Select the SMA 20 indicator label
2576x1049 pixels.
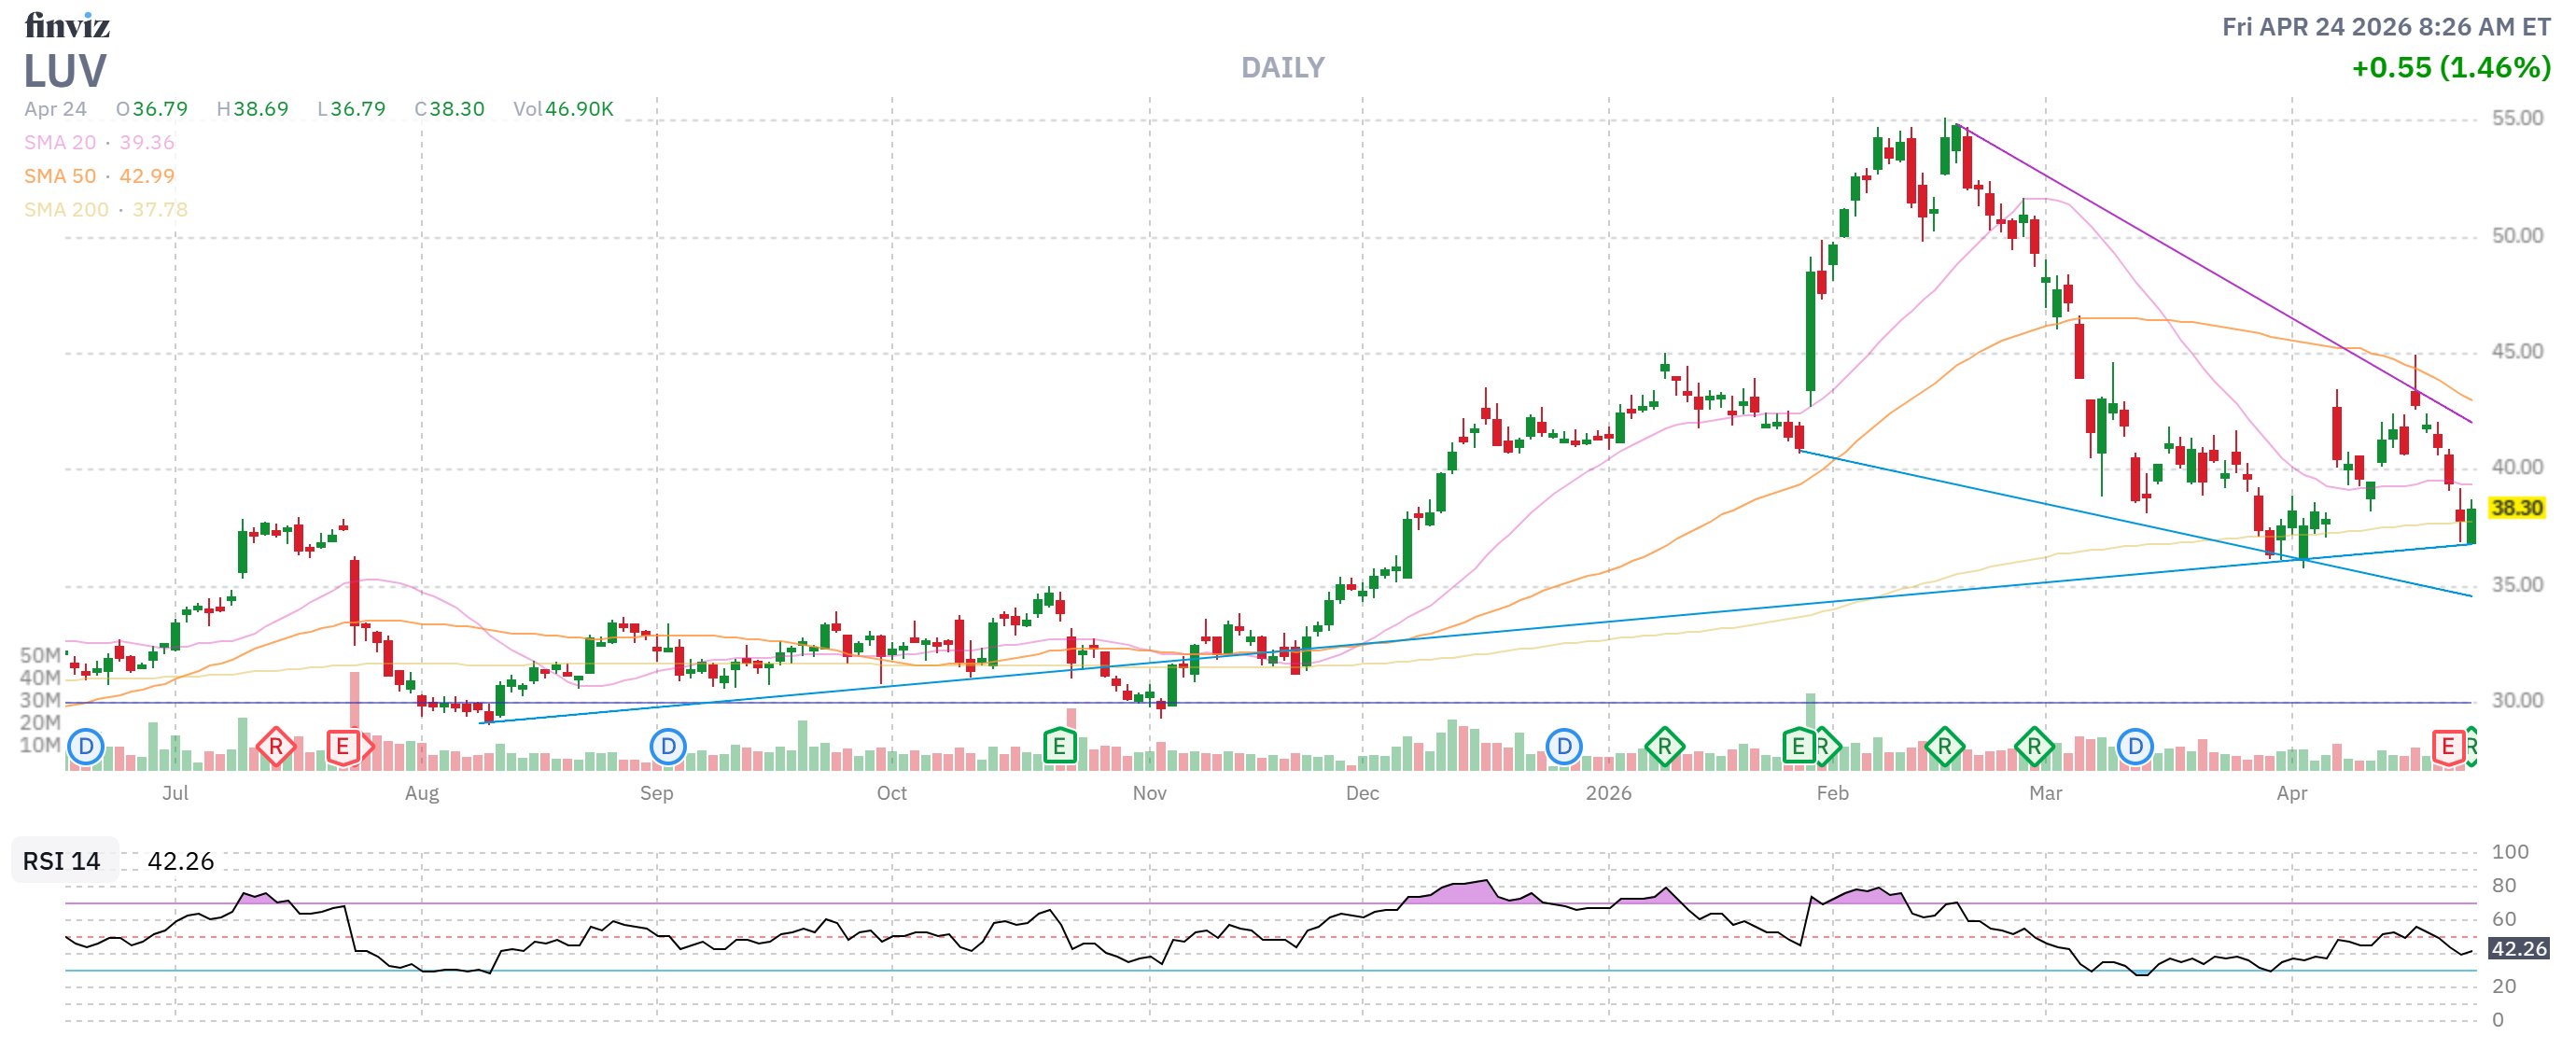coord(60,142)
